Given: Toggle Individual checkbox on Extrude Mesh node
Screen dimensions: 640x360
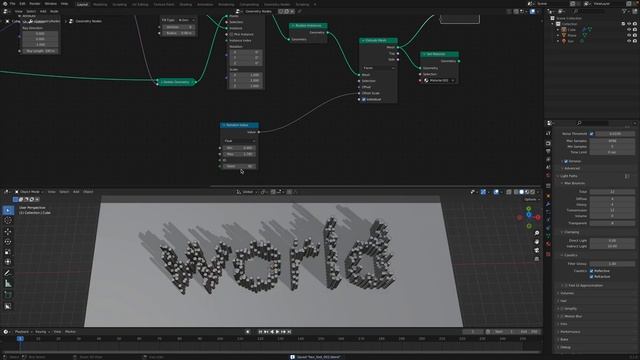Looking at the screenshot, I should pyautogui.click(x=364, y=99).
